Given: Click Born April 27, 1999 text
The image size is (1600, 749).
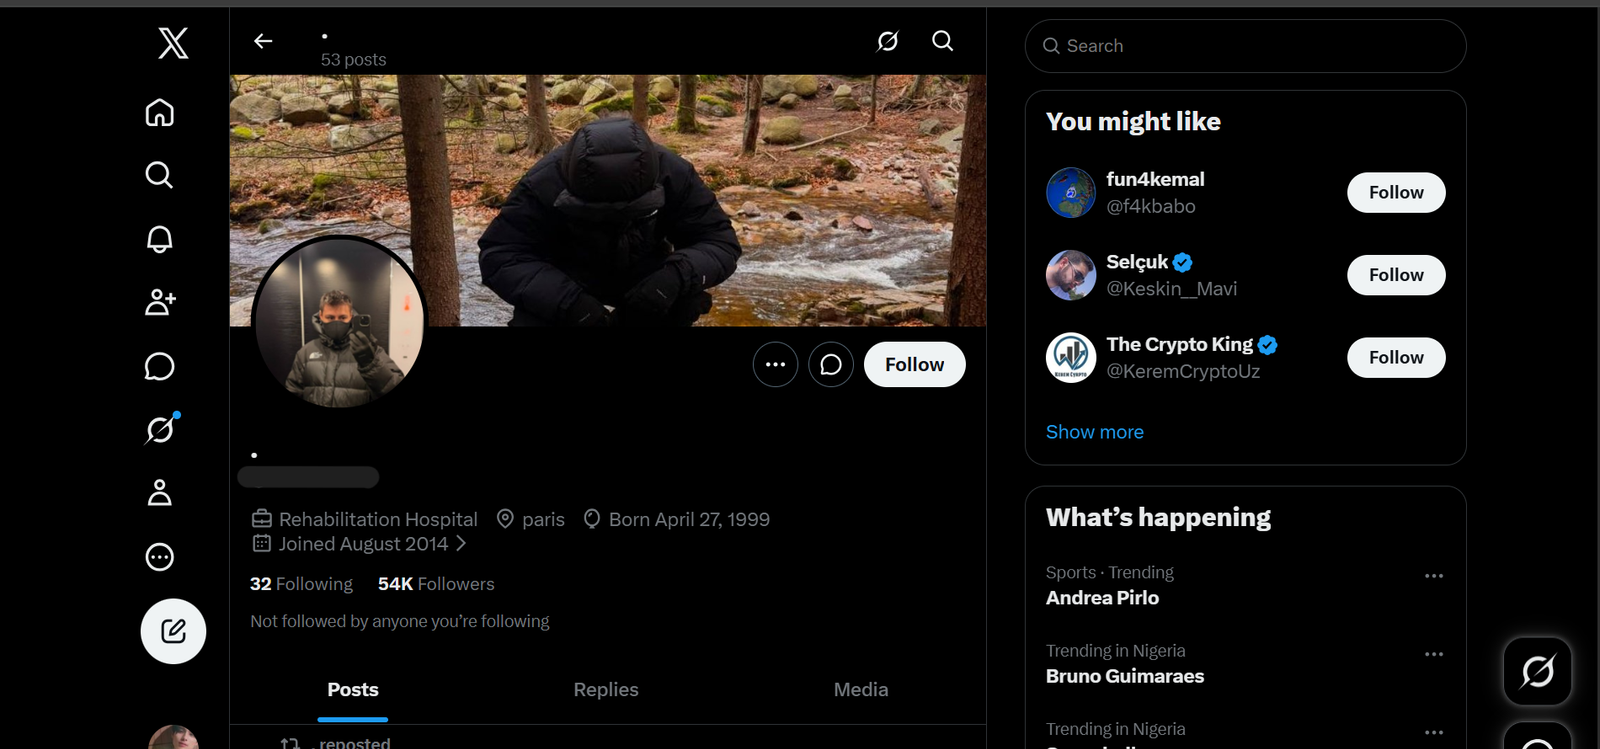Looking at the screenshot, I should [x=689, y=520].
